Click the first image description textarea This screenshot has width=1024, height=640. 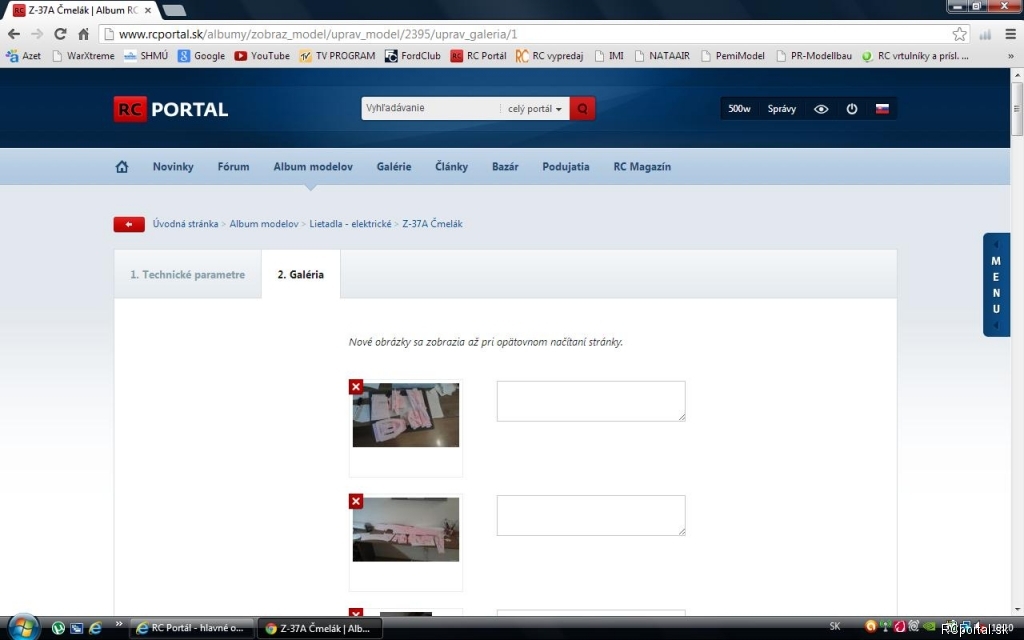591,401
